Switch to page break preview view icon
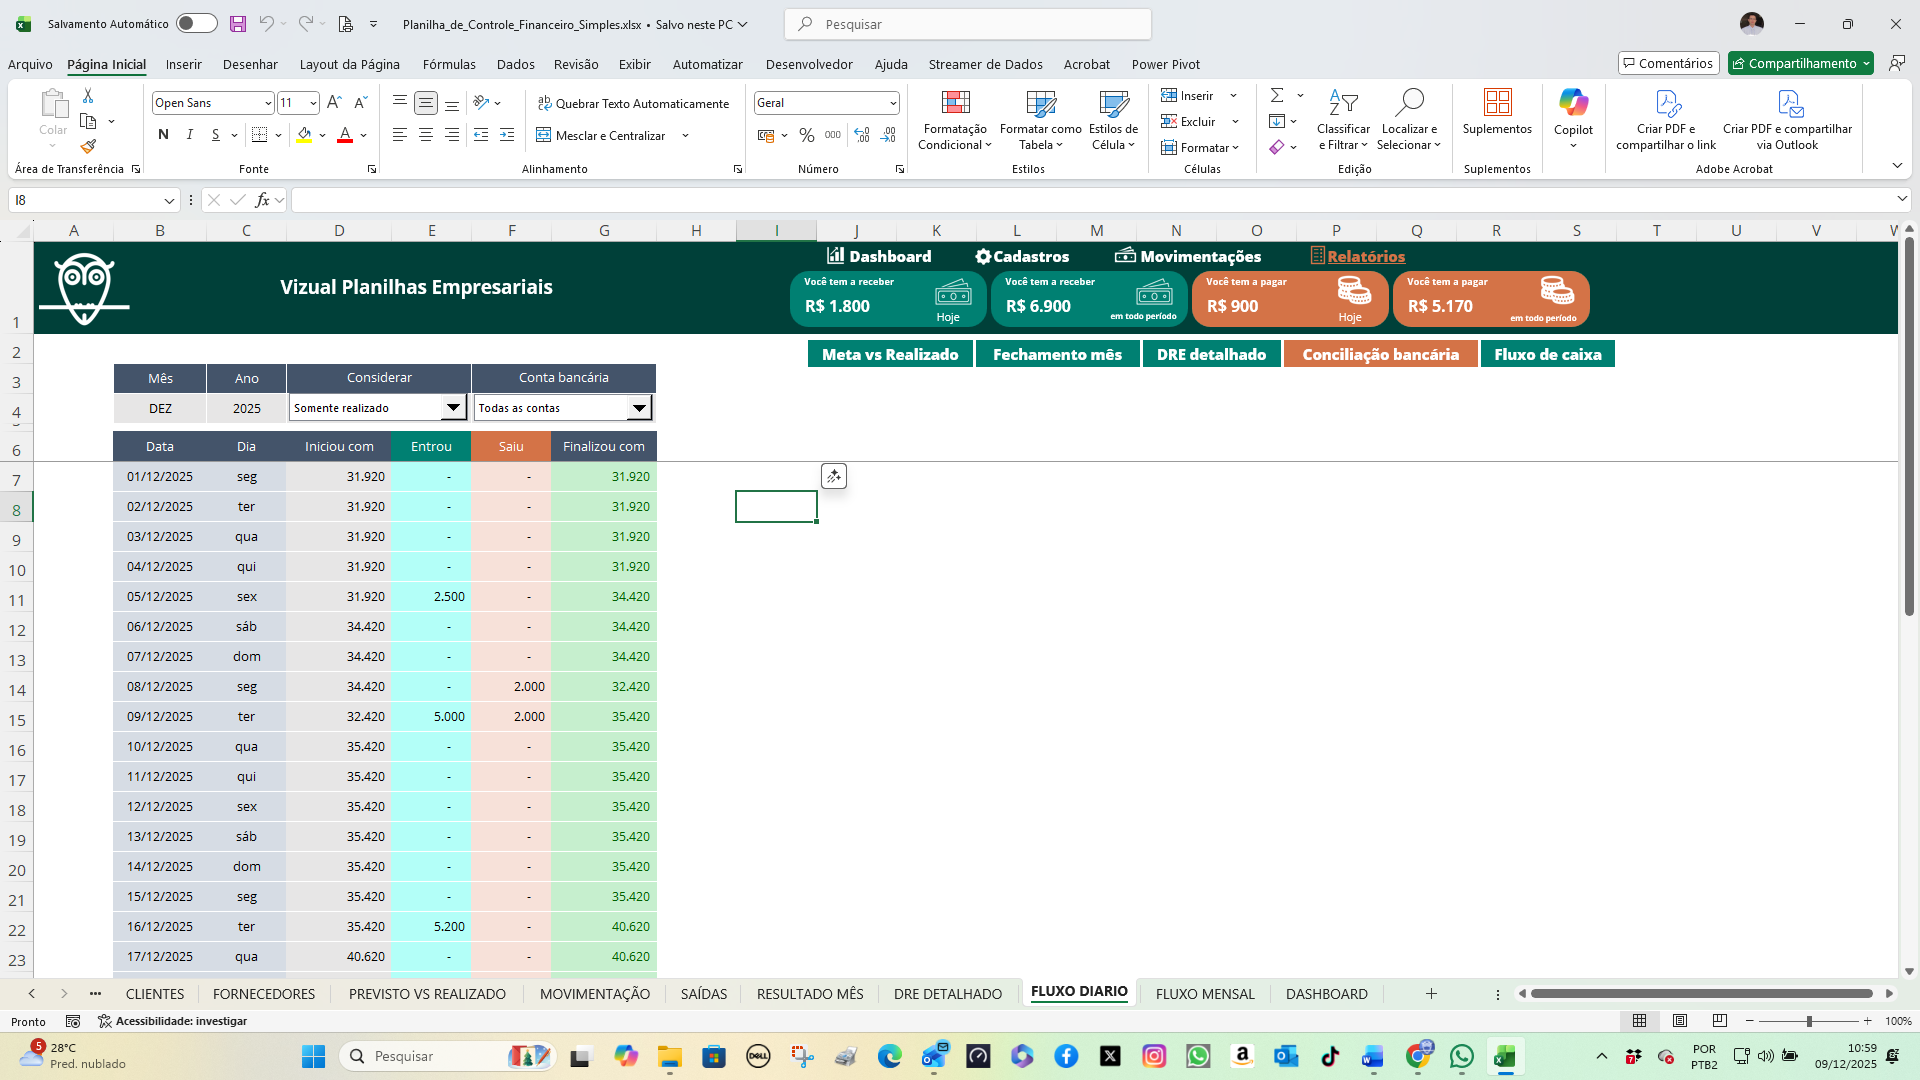The image size is (1920, 1080). coord(1720,1021)
